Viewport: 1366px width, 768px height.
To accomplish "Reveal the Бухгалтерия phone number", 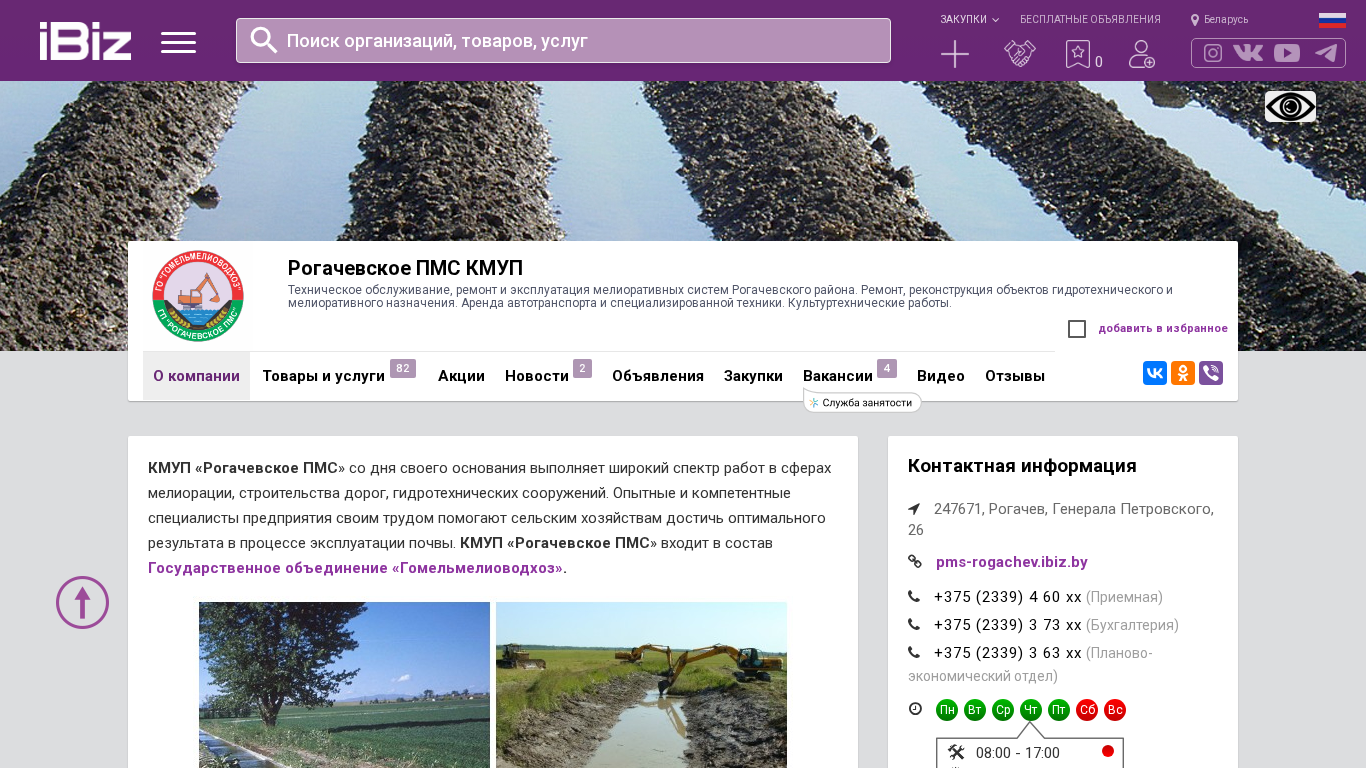I will pos(1008,625).
